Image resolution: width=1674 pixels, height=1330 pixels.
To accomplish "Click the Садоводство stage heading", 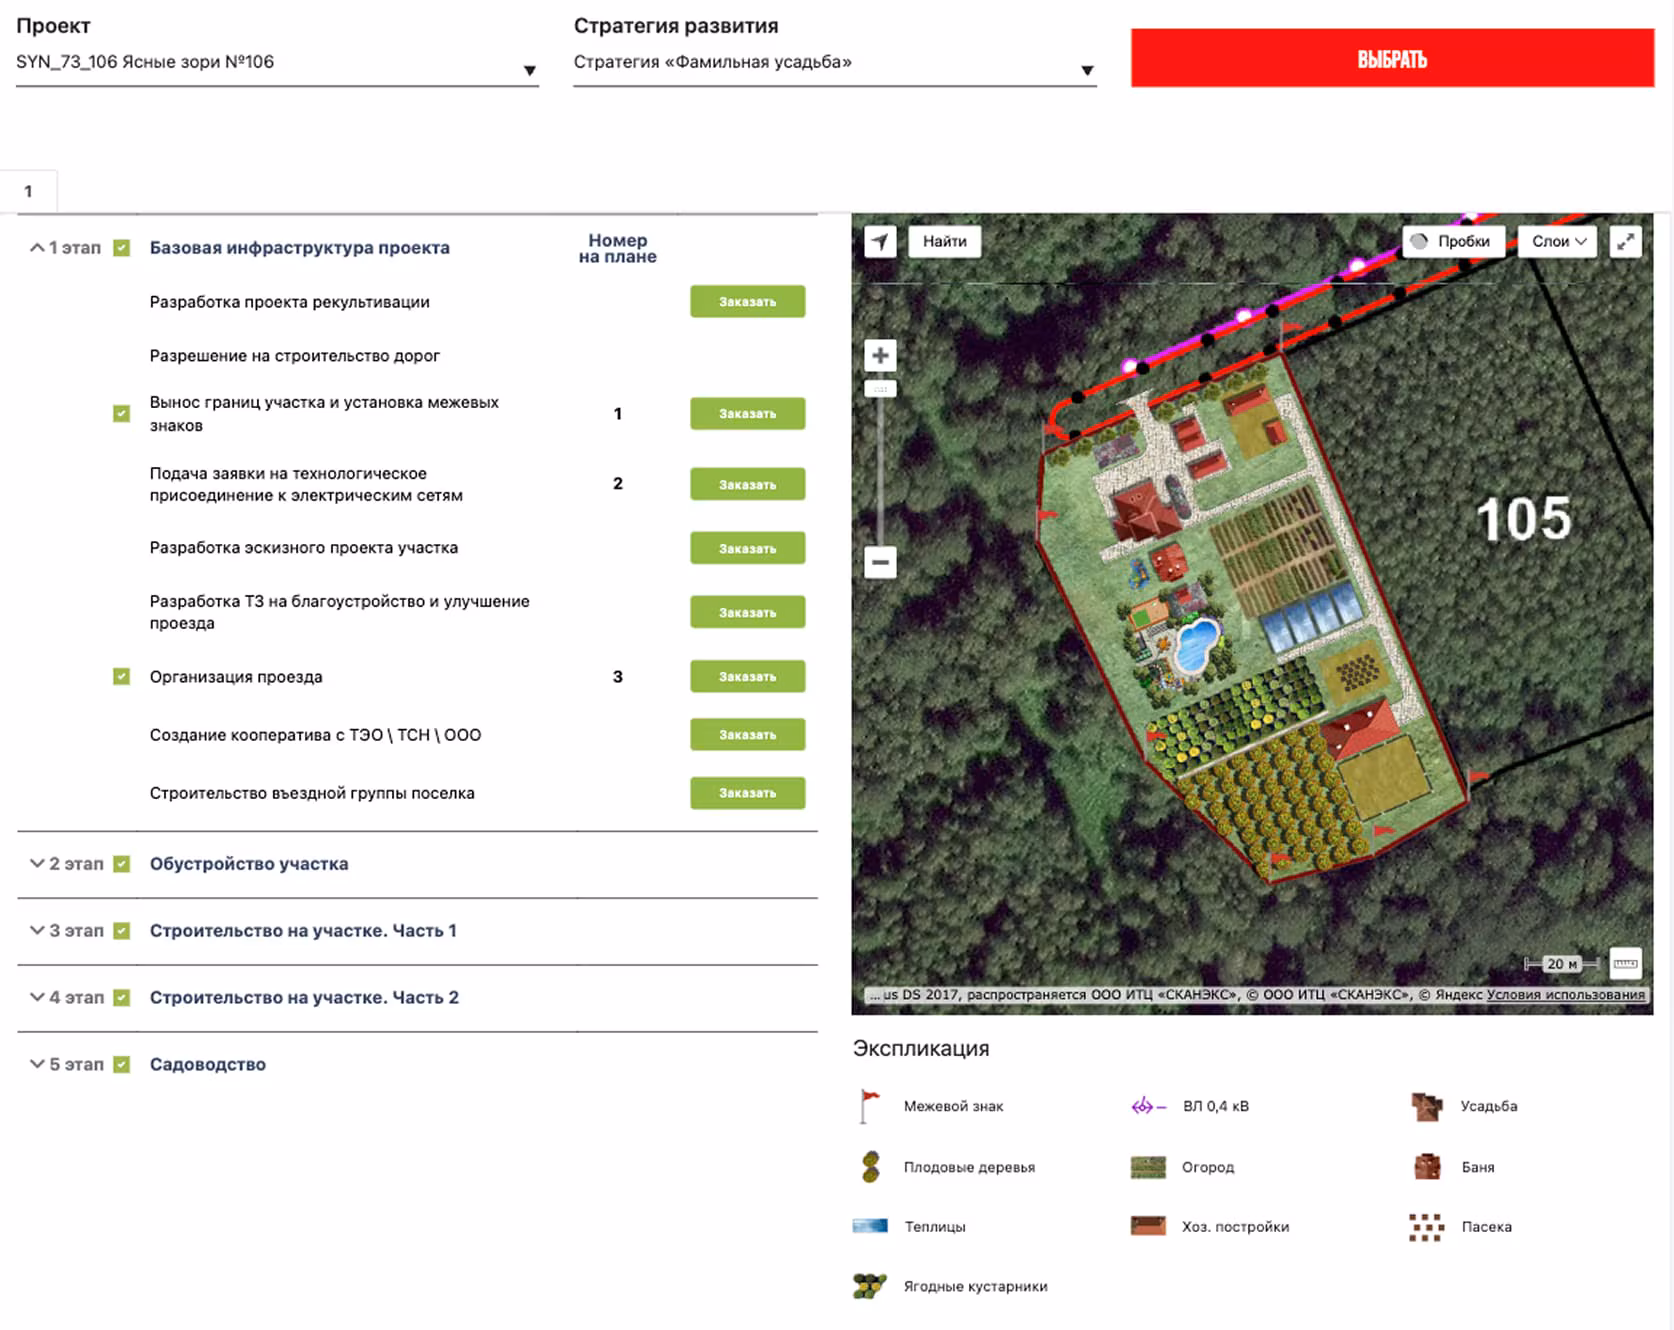I will click(x=208, y=1065).
